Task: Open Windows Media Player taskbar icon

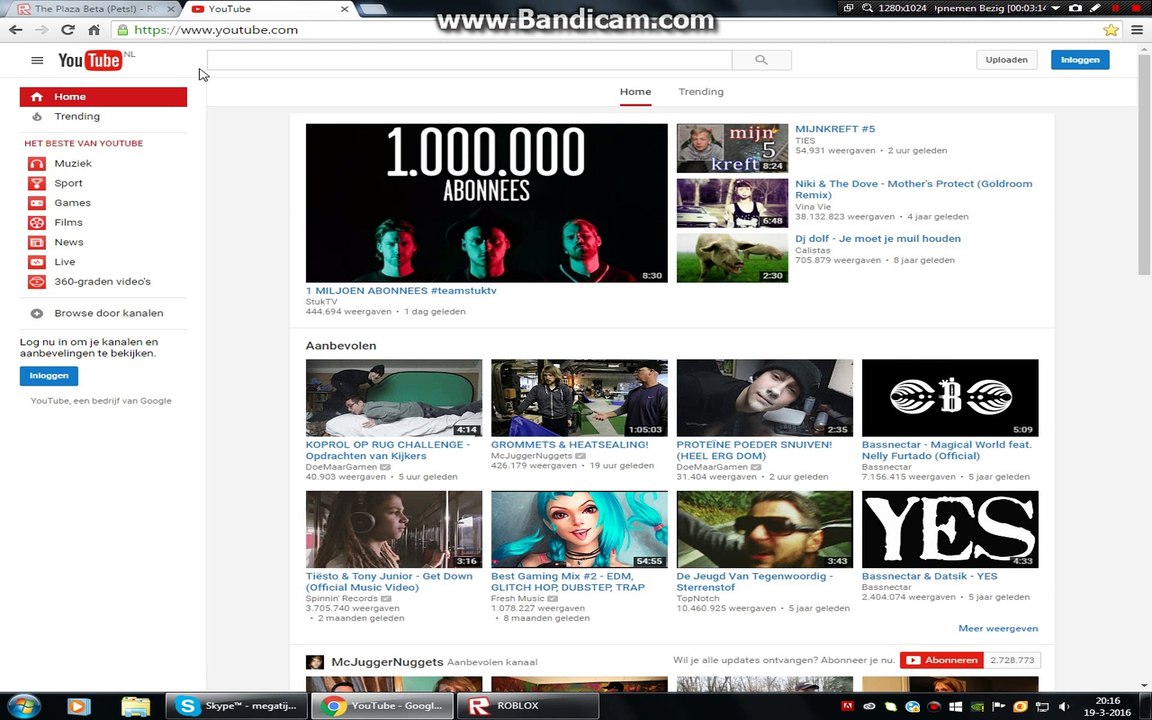Action: pyautogui.click(x=79, y=706)
